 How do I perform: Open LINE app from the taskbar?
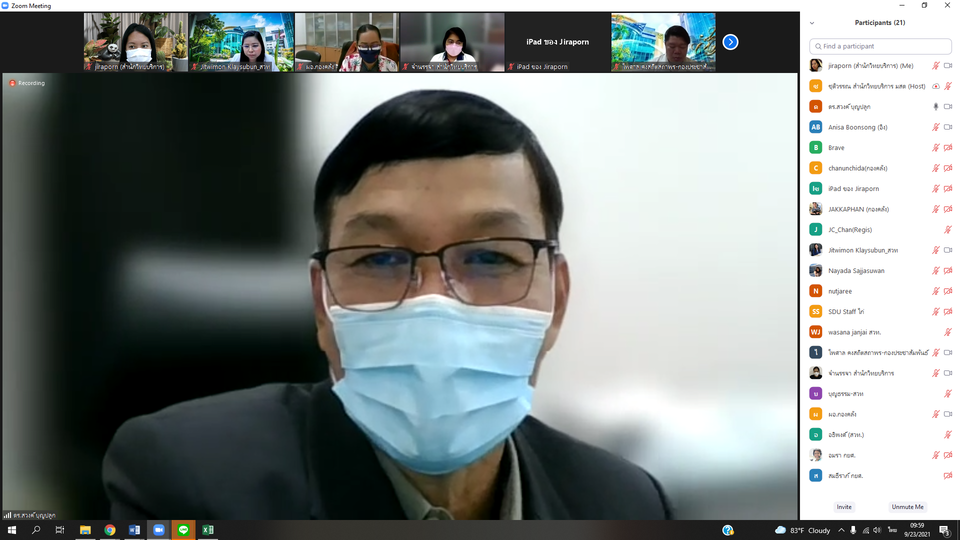click(x=183, y=530)
